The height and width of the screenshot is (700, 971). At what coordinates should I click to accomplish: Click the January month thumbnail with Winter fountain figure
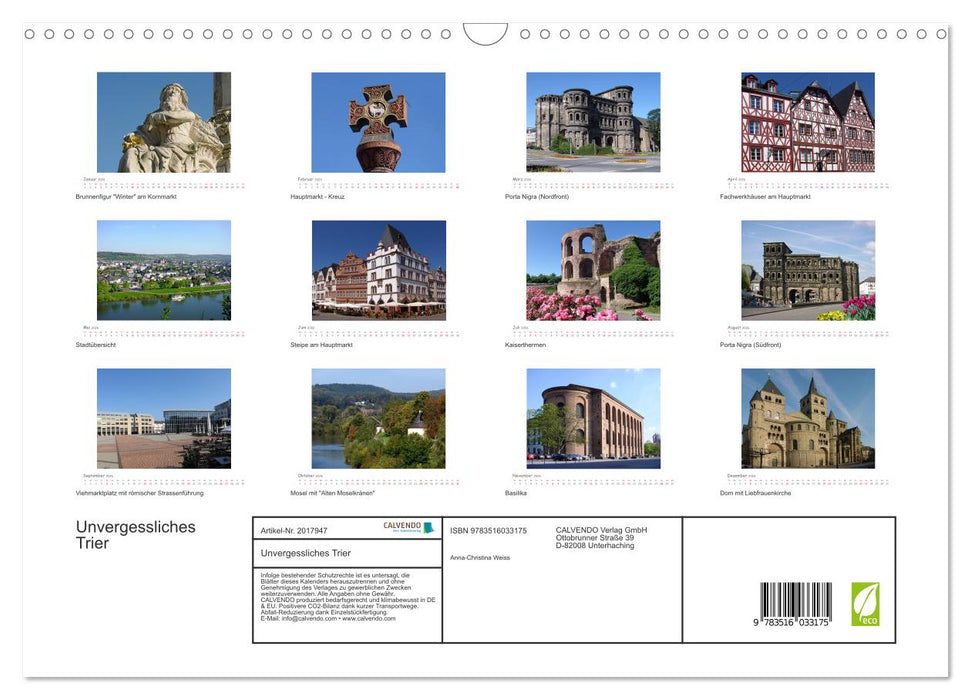pos(163,121)
